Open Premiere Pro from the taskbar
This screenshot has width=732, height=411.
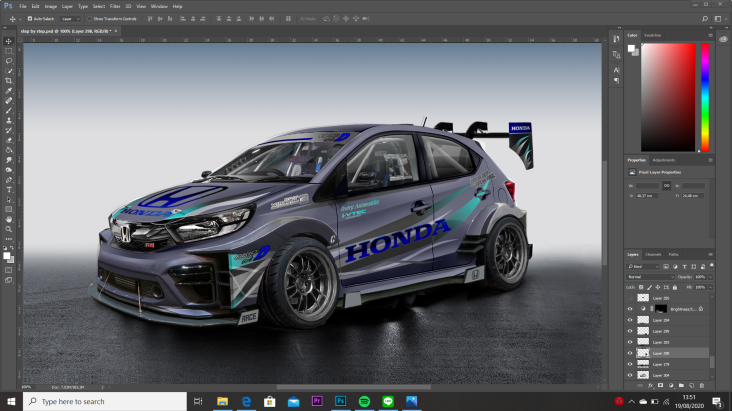click(x=317, y=401)
